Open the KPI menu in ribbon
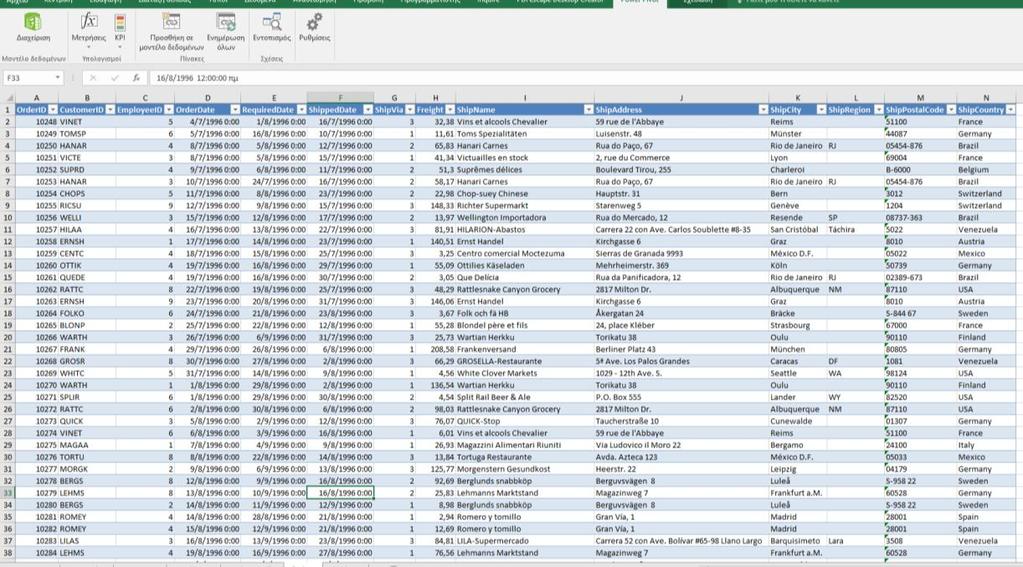The height and width of the screenshot is (567, 1023). (x=120, y=29)
